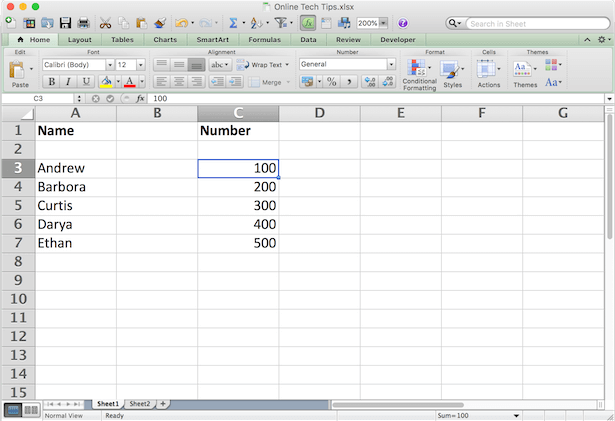Align cell text right
Viewport: 615px width, 421px height.
(x=197, y=82)
